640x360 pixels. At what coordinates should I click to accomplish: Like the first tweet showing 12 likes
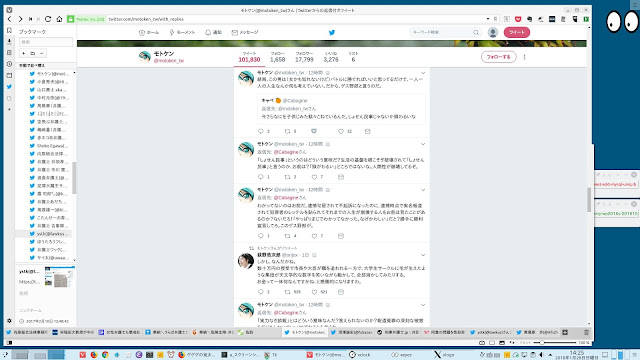pyautogui.click(x=341, y=131)
